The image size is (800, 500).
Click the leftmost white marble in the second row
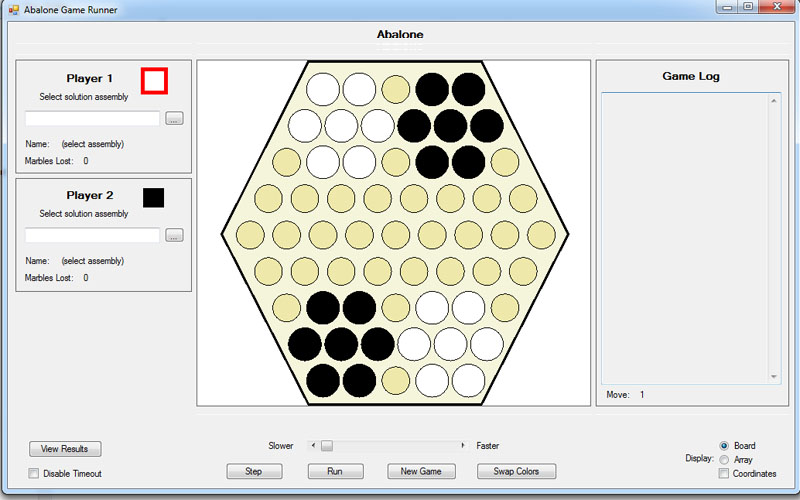tap(305, 126)
